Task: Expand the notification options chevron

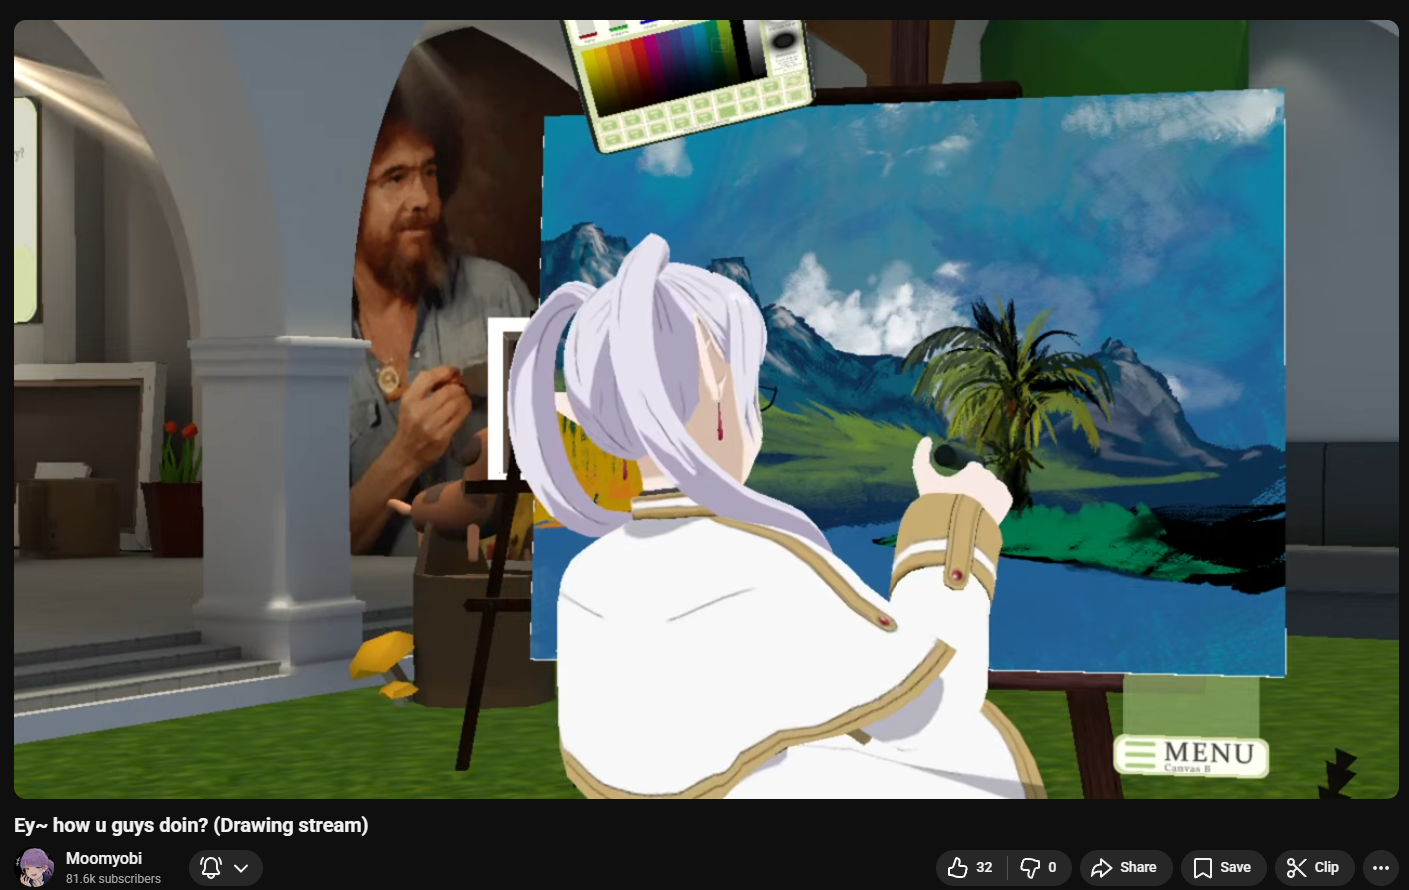Action: tap(241, 867)
